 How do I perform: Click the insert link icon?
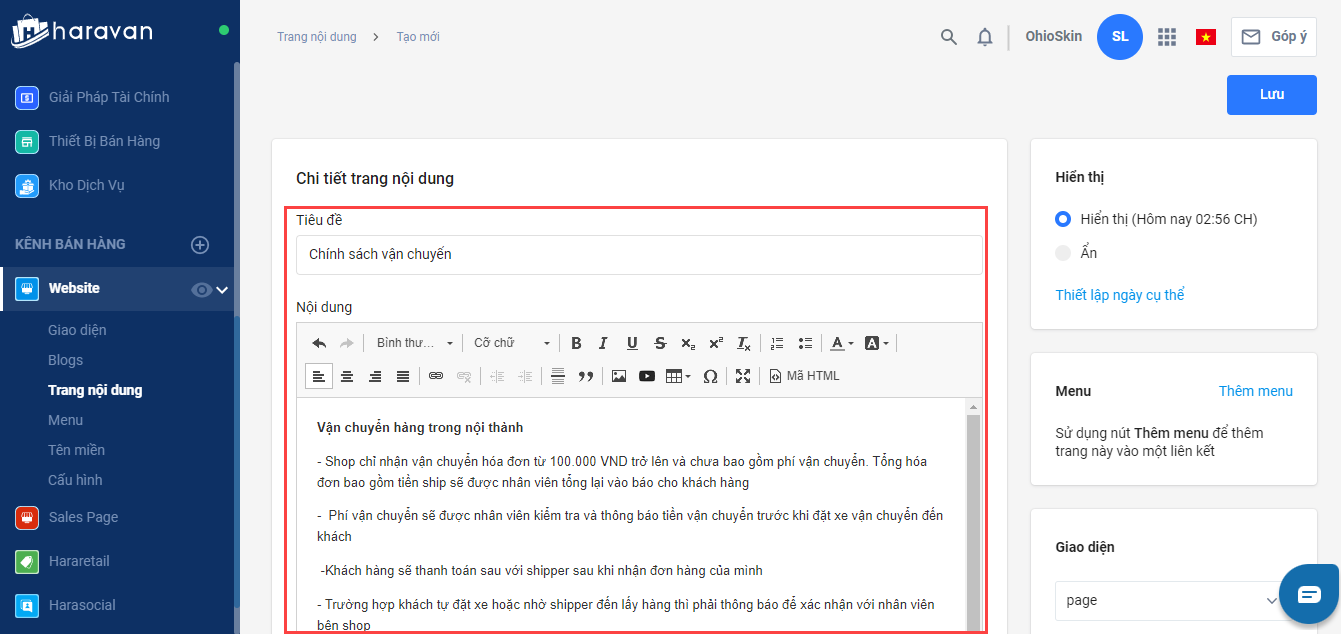coord(435,376)
